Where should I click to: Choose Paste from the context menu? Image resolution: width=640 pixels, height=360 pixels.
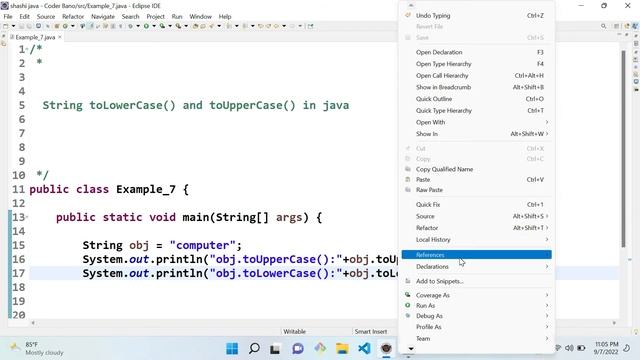476,180
